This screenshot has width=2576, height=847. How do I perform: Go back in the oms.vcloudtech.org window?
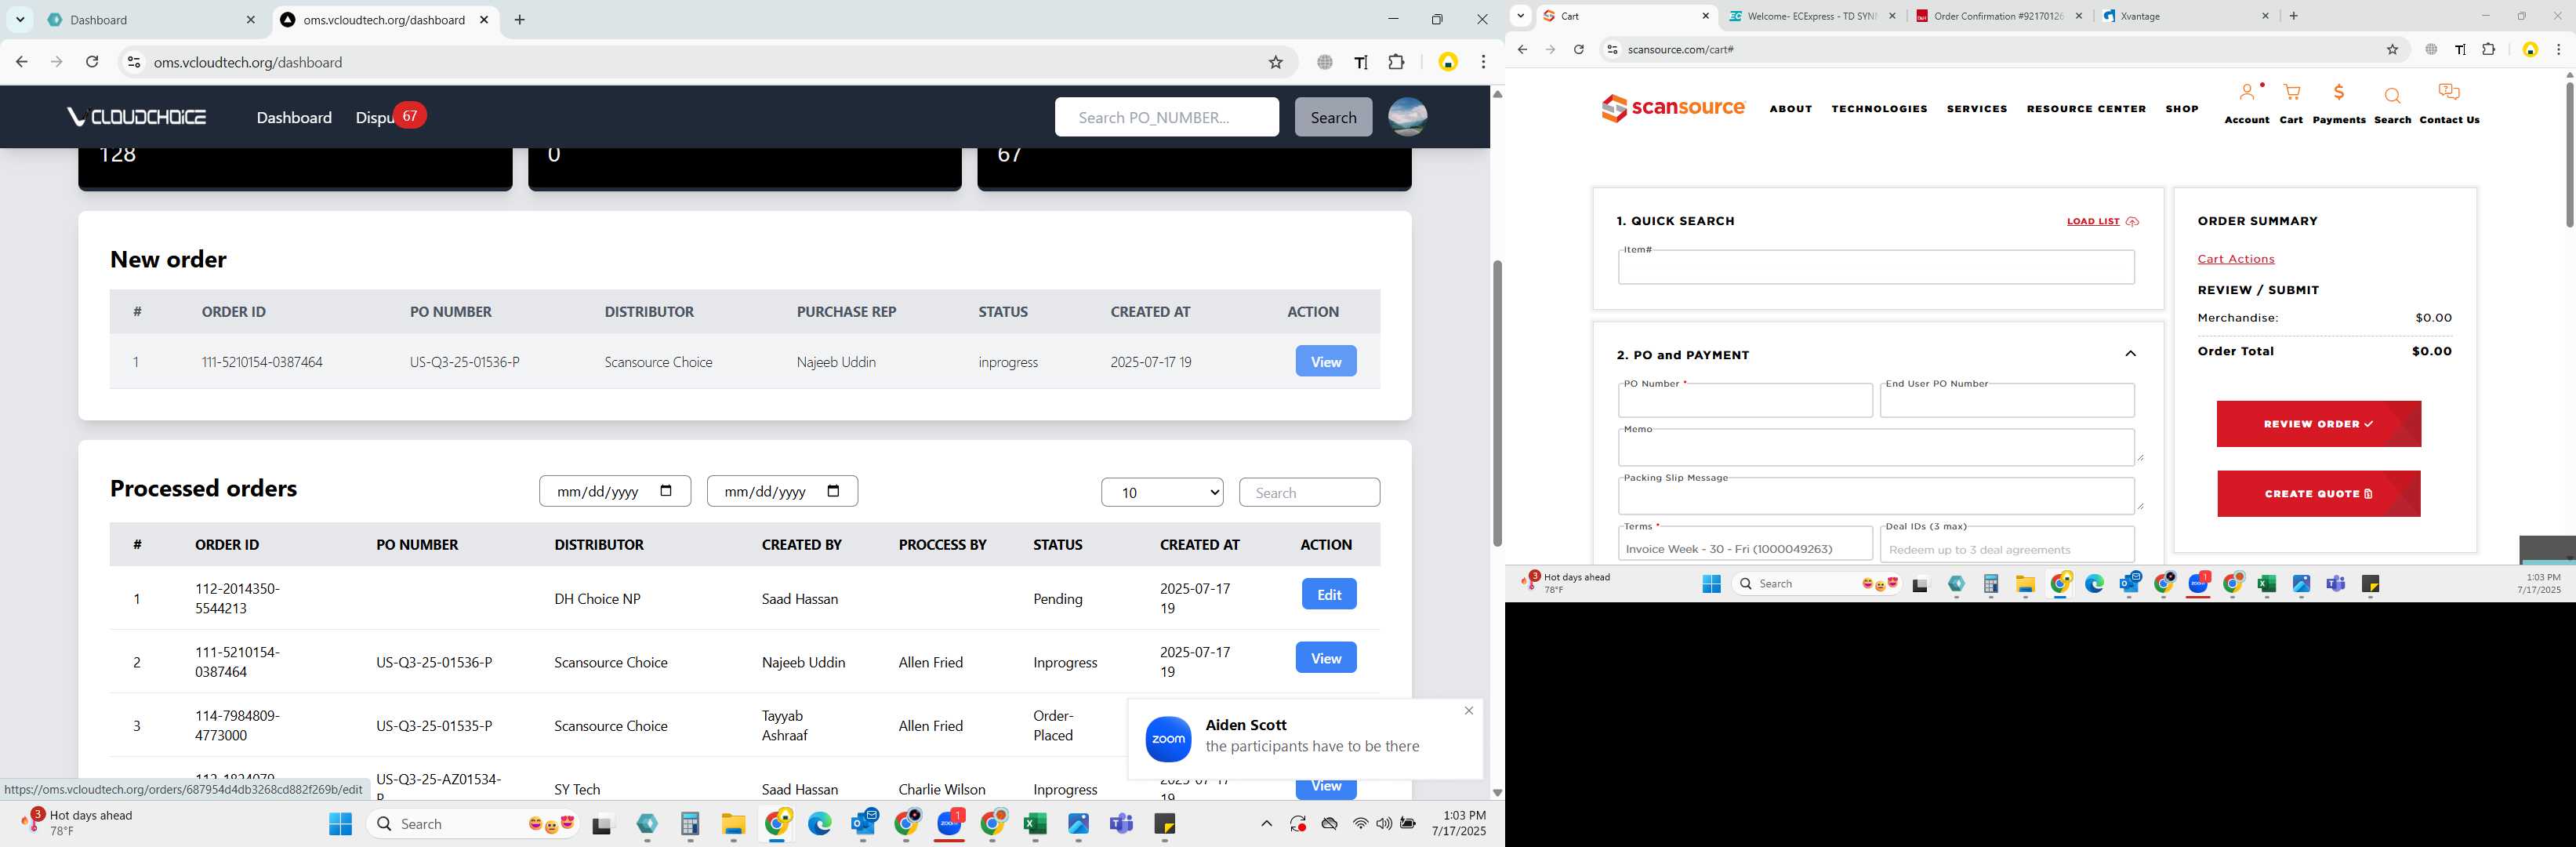tap(21, 62)
